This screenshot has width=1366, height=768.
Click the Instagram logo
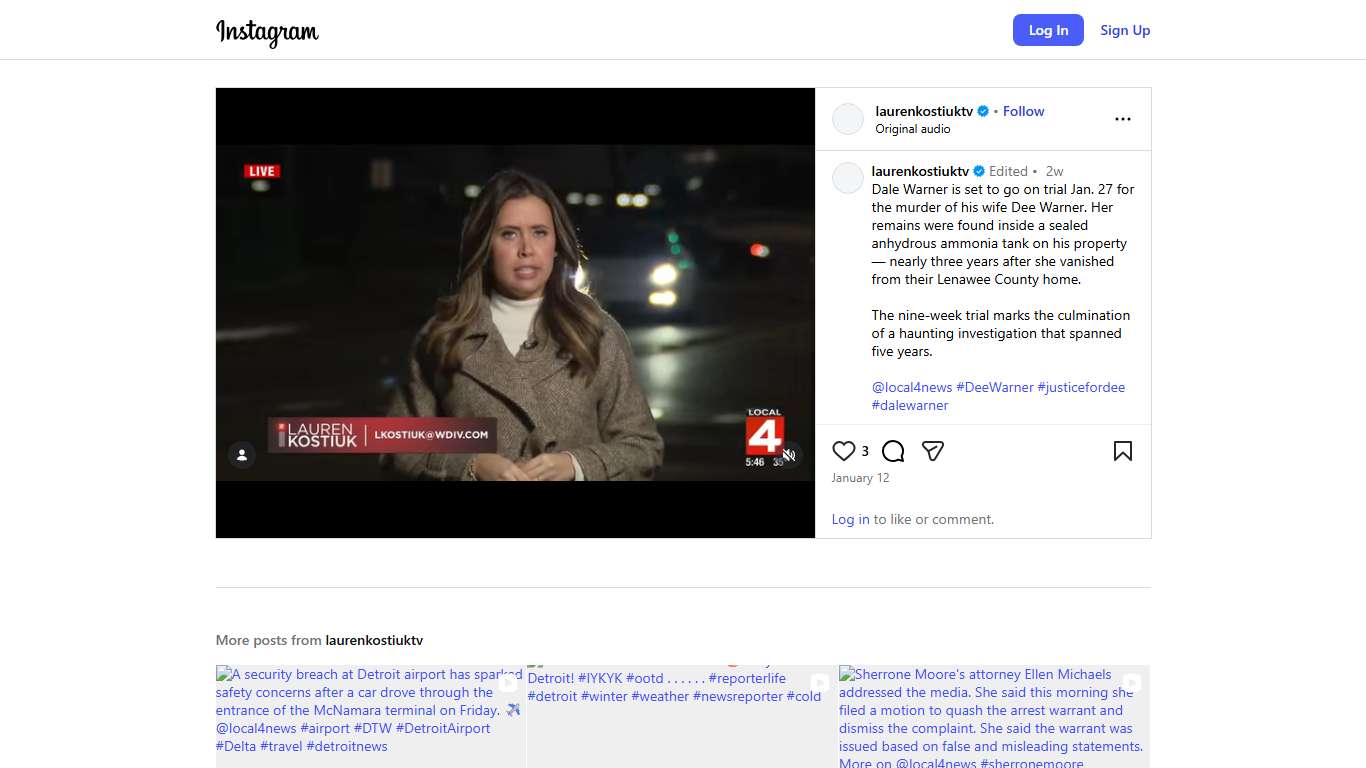coord(267,31)
